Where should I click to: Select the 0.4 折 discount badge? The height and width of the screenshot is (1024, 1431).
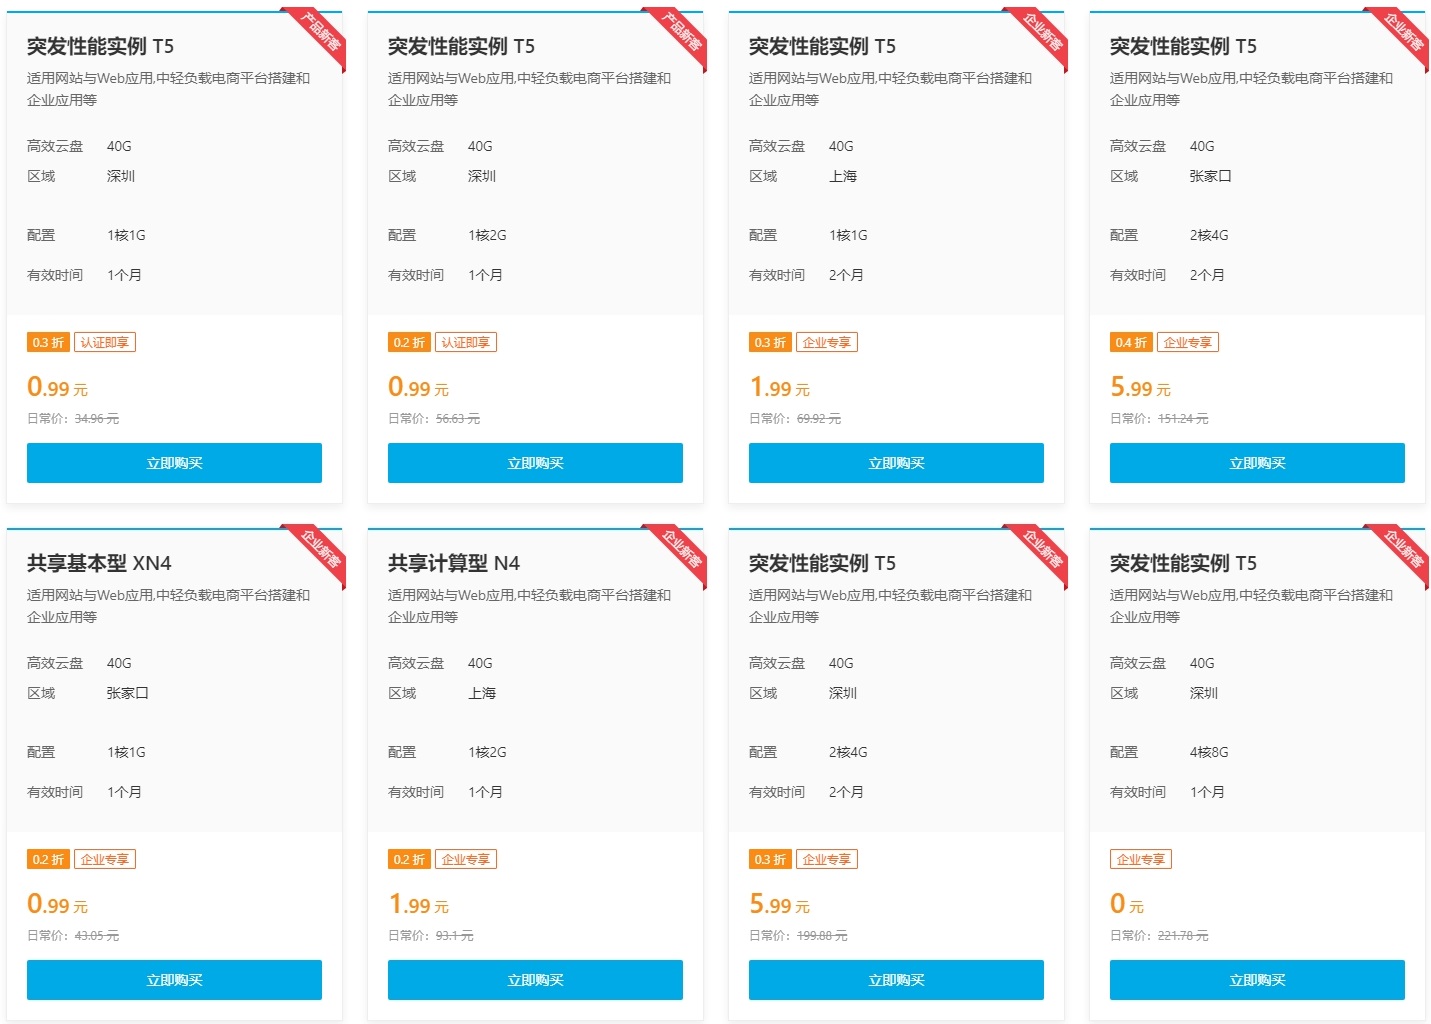point(1131,342)
